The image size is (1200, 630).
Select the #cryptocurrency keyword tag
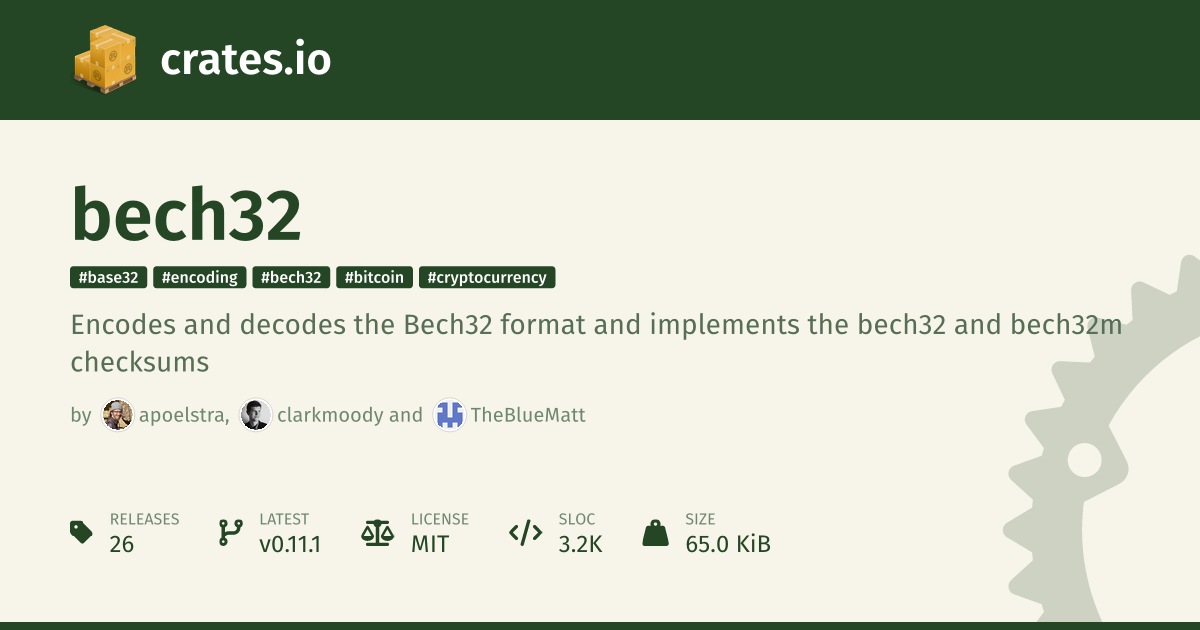pyautogui.click(x=486, y=277)
